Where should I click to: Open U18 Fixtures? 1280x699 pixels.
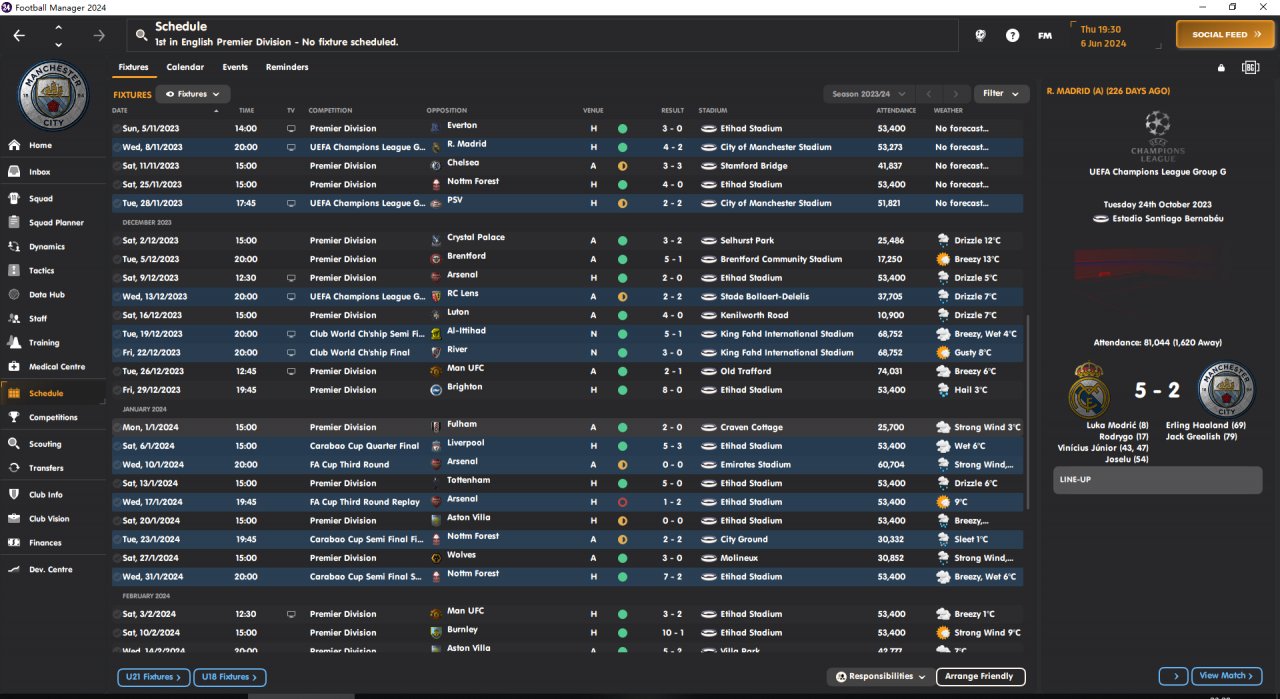click(x=230, y=677)
